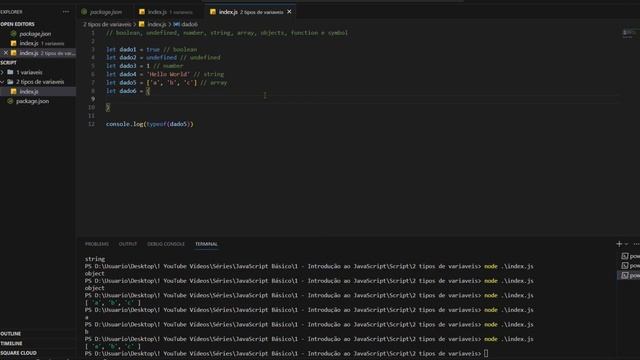640x360 pixels.
Task: Click open-folder icon beside '2 tipos de variaveis'
Action: tap(10, 82)
